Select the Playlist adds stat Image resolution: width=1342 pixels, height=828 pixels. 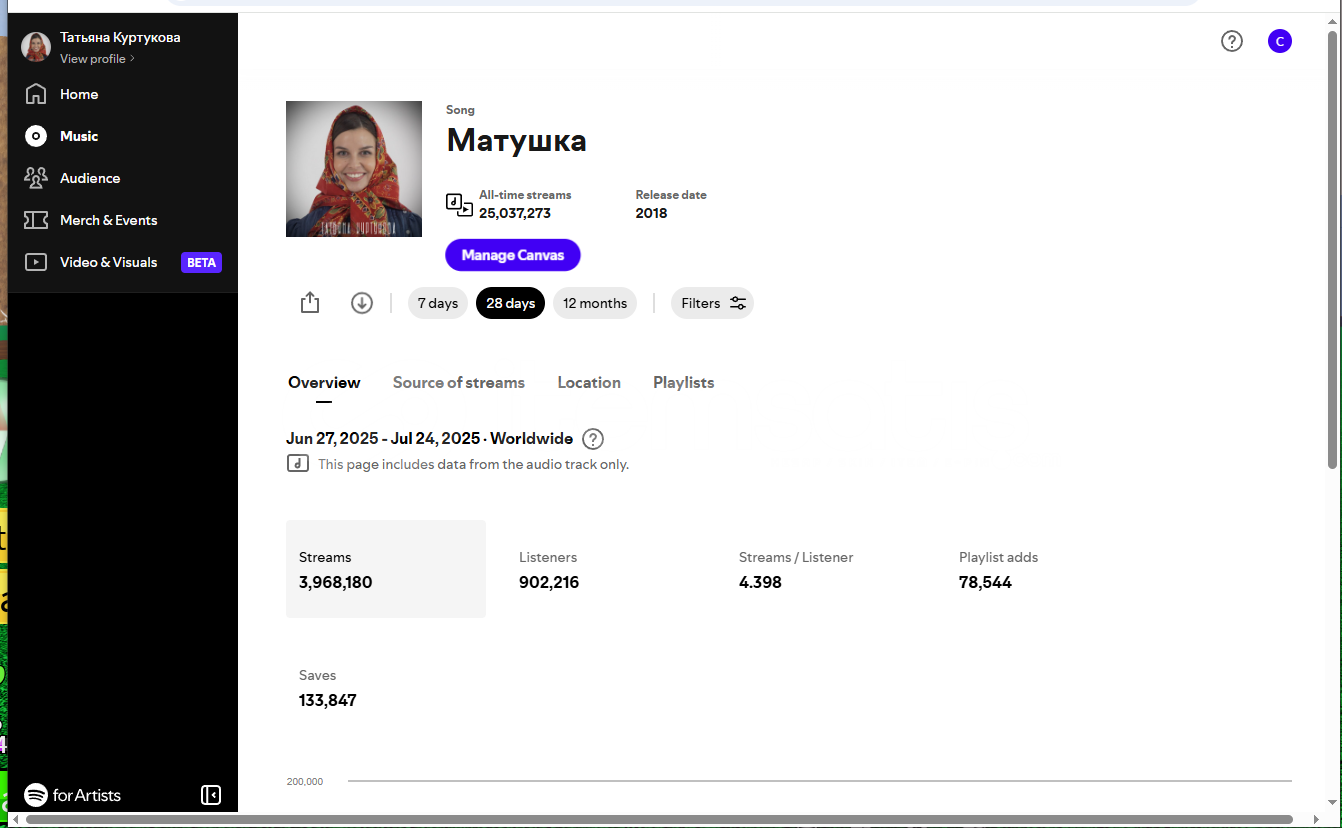coord(1046,569)
